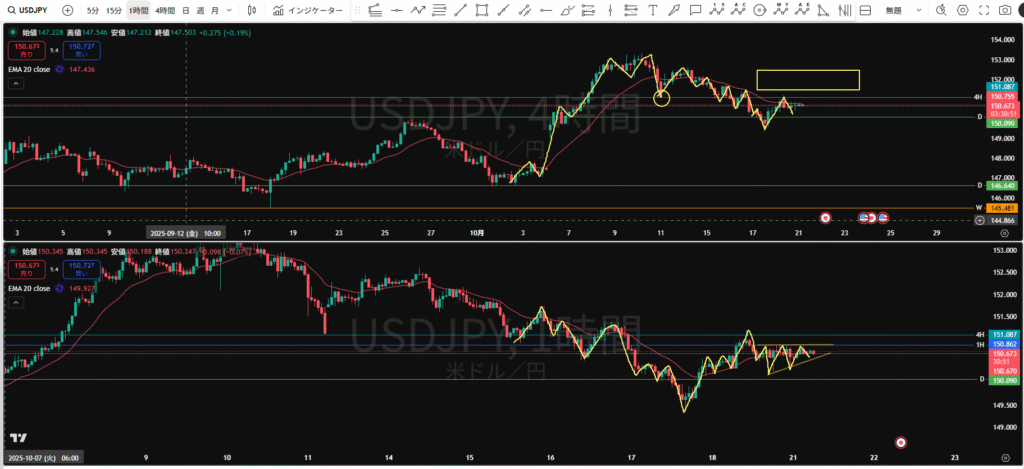Open the インジケーター indicators menu
Viewport: 1024px width, 469px height.
coord(308,10)
